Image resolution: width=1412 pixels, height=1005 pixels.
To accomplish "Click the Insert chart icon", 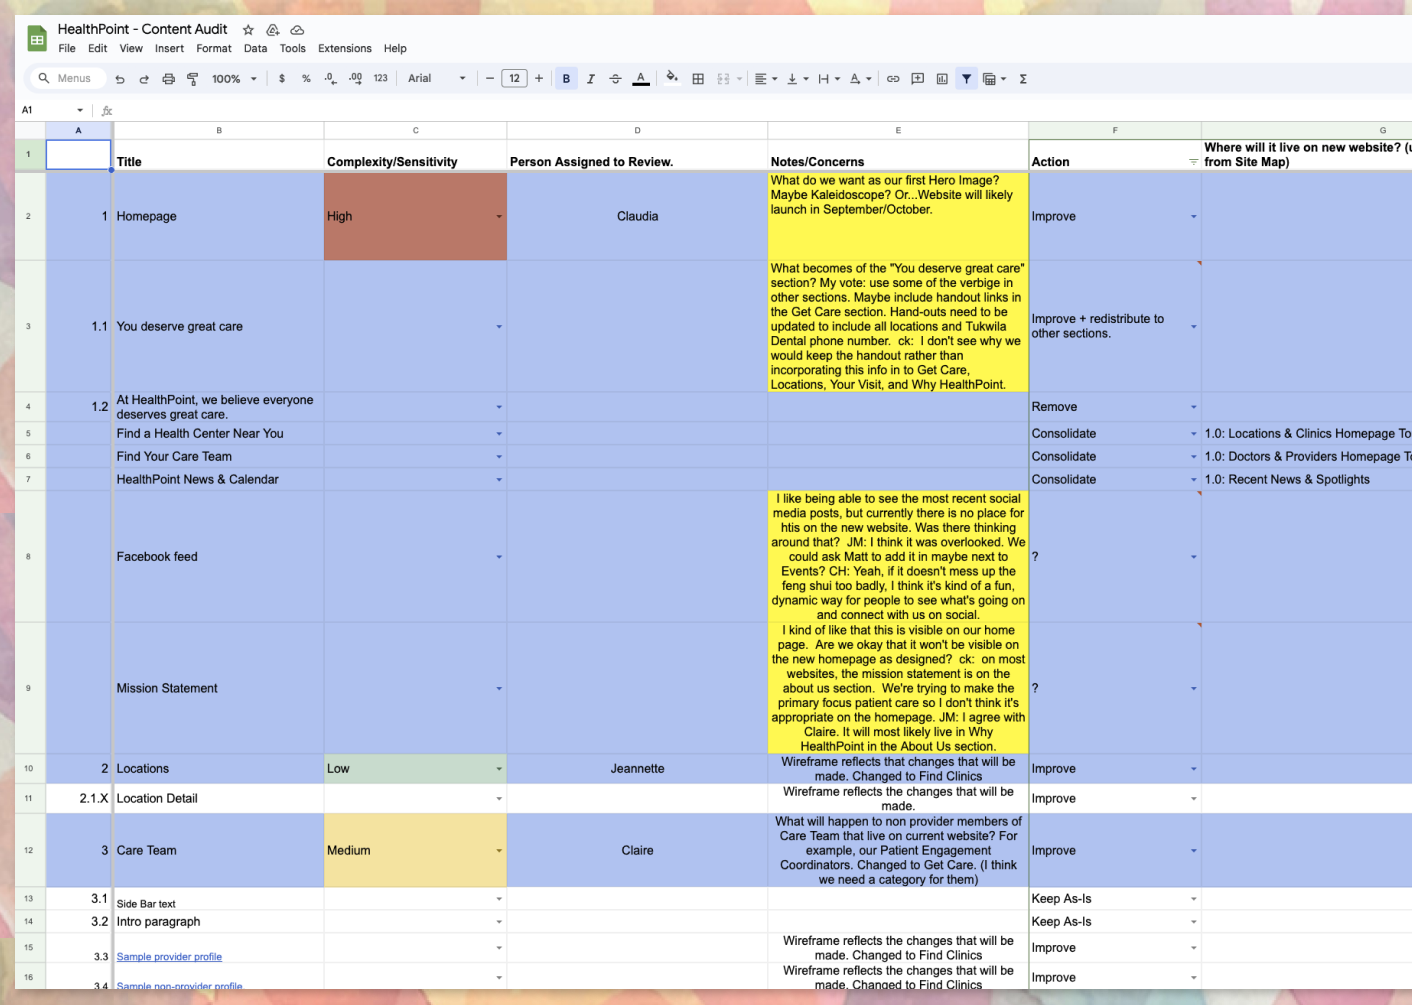I will (x=942, y=79).
